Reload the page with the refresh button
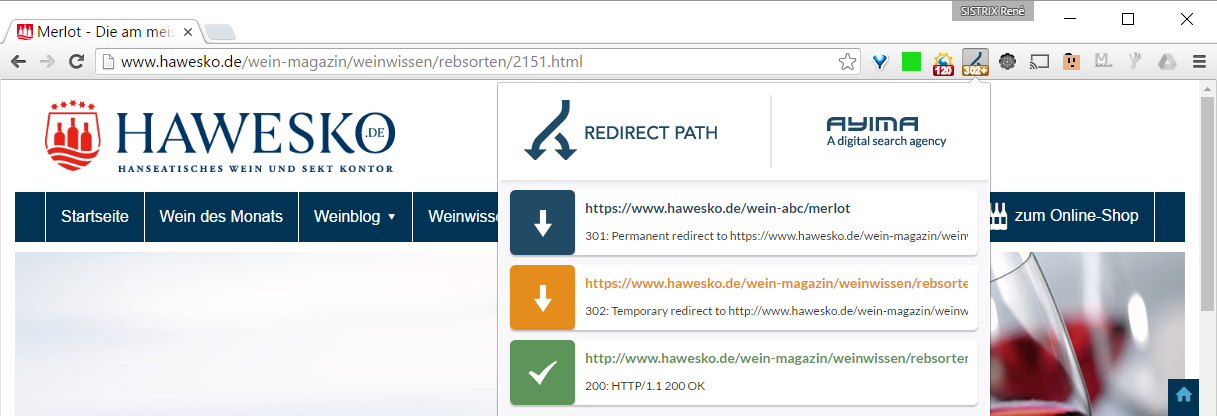 75,62
